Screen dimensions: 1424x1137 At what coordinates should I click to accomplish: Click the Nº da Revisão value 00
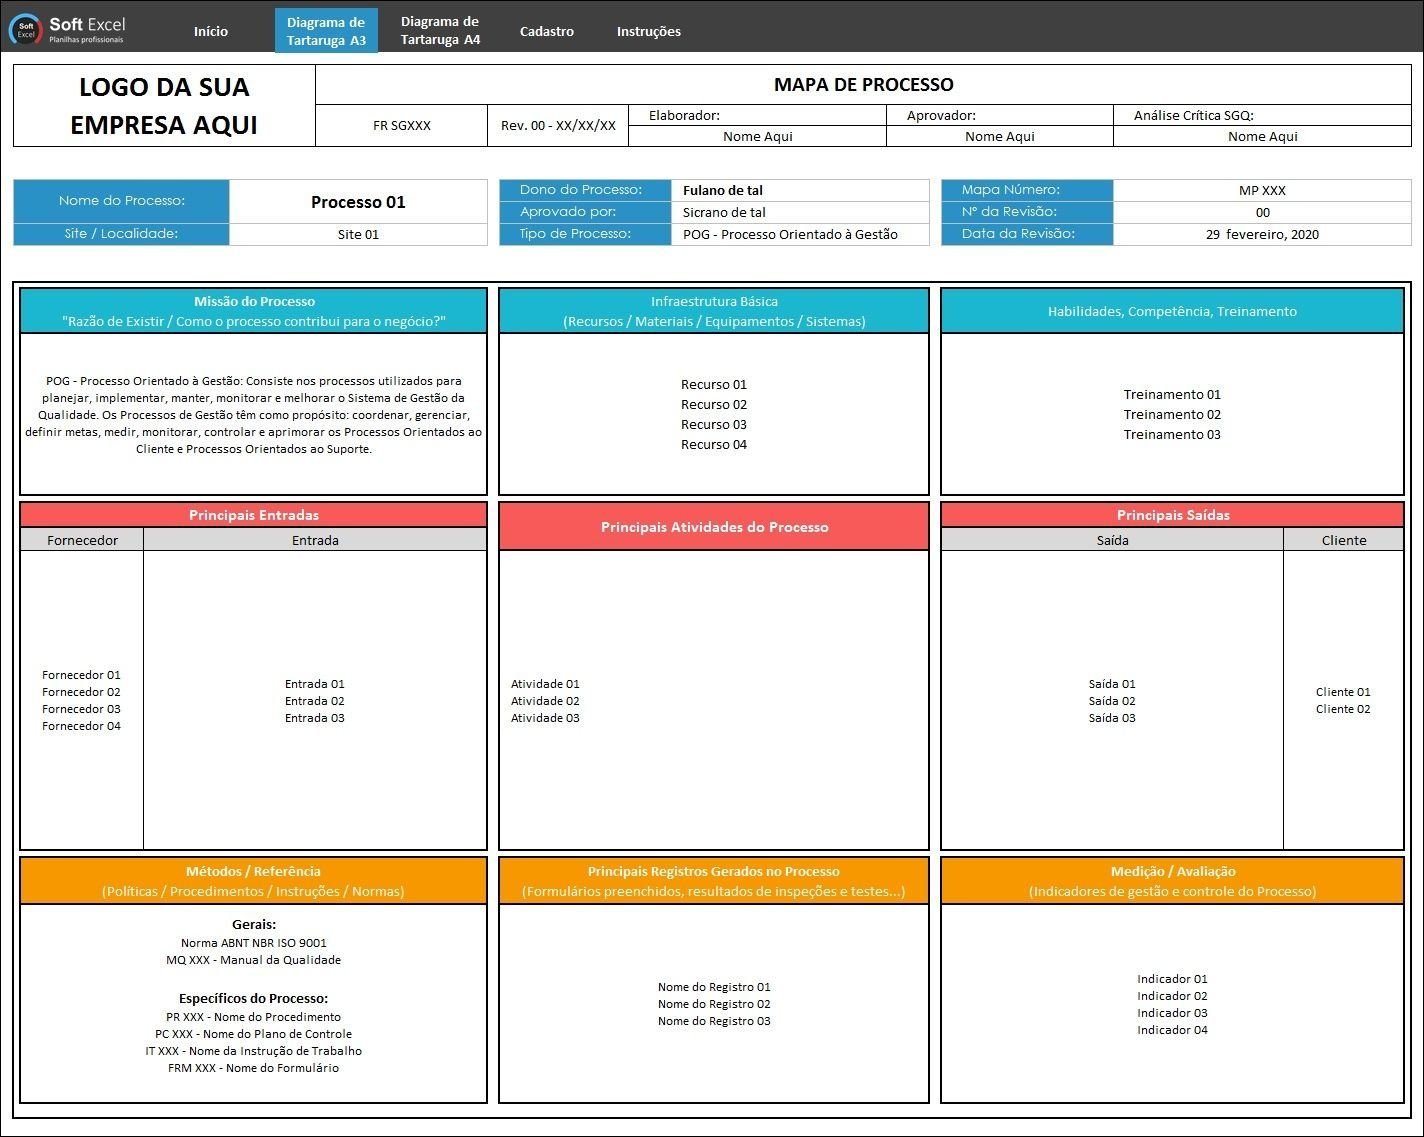[x=1262, y=212]
